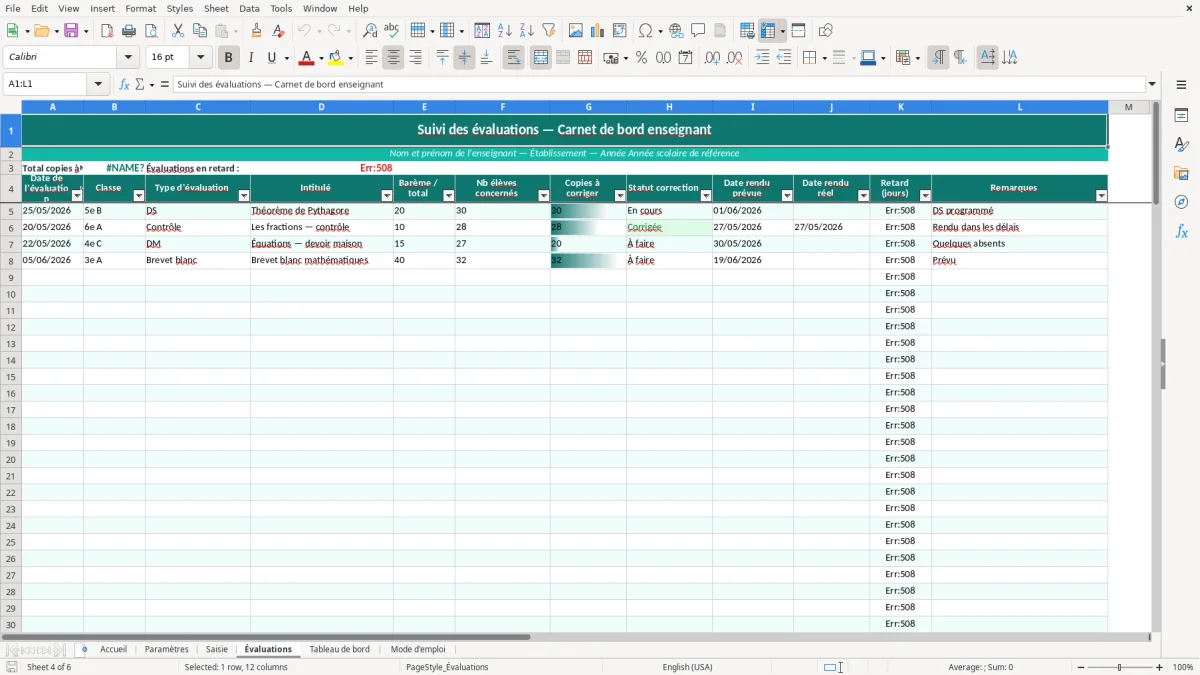Open the Calibri font name dropdown
This screenshot has height=675, width=1200.
[x=128, y=58]
